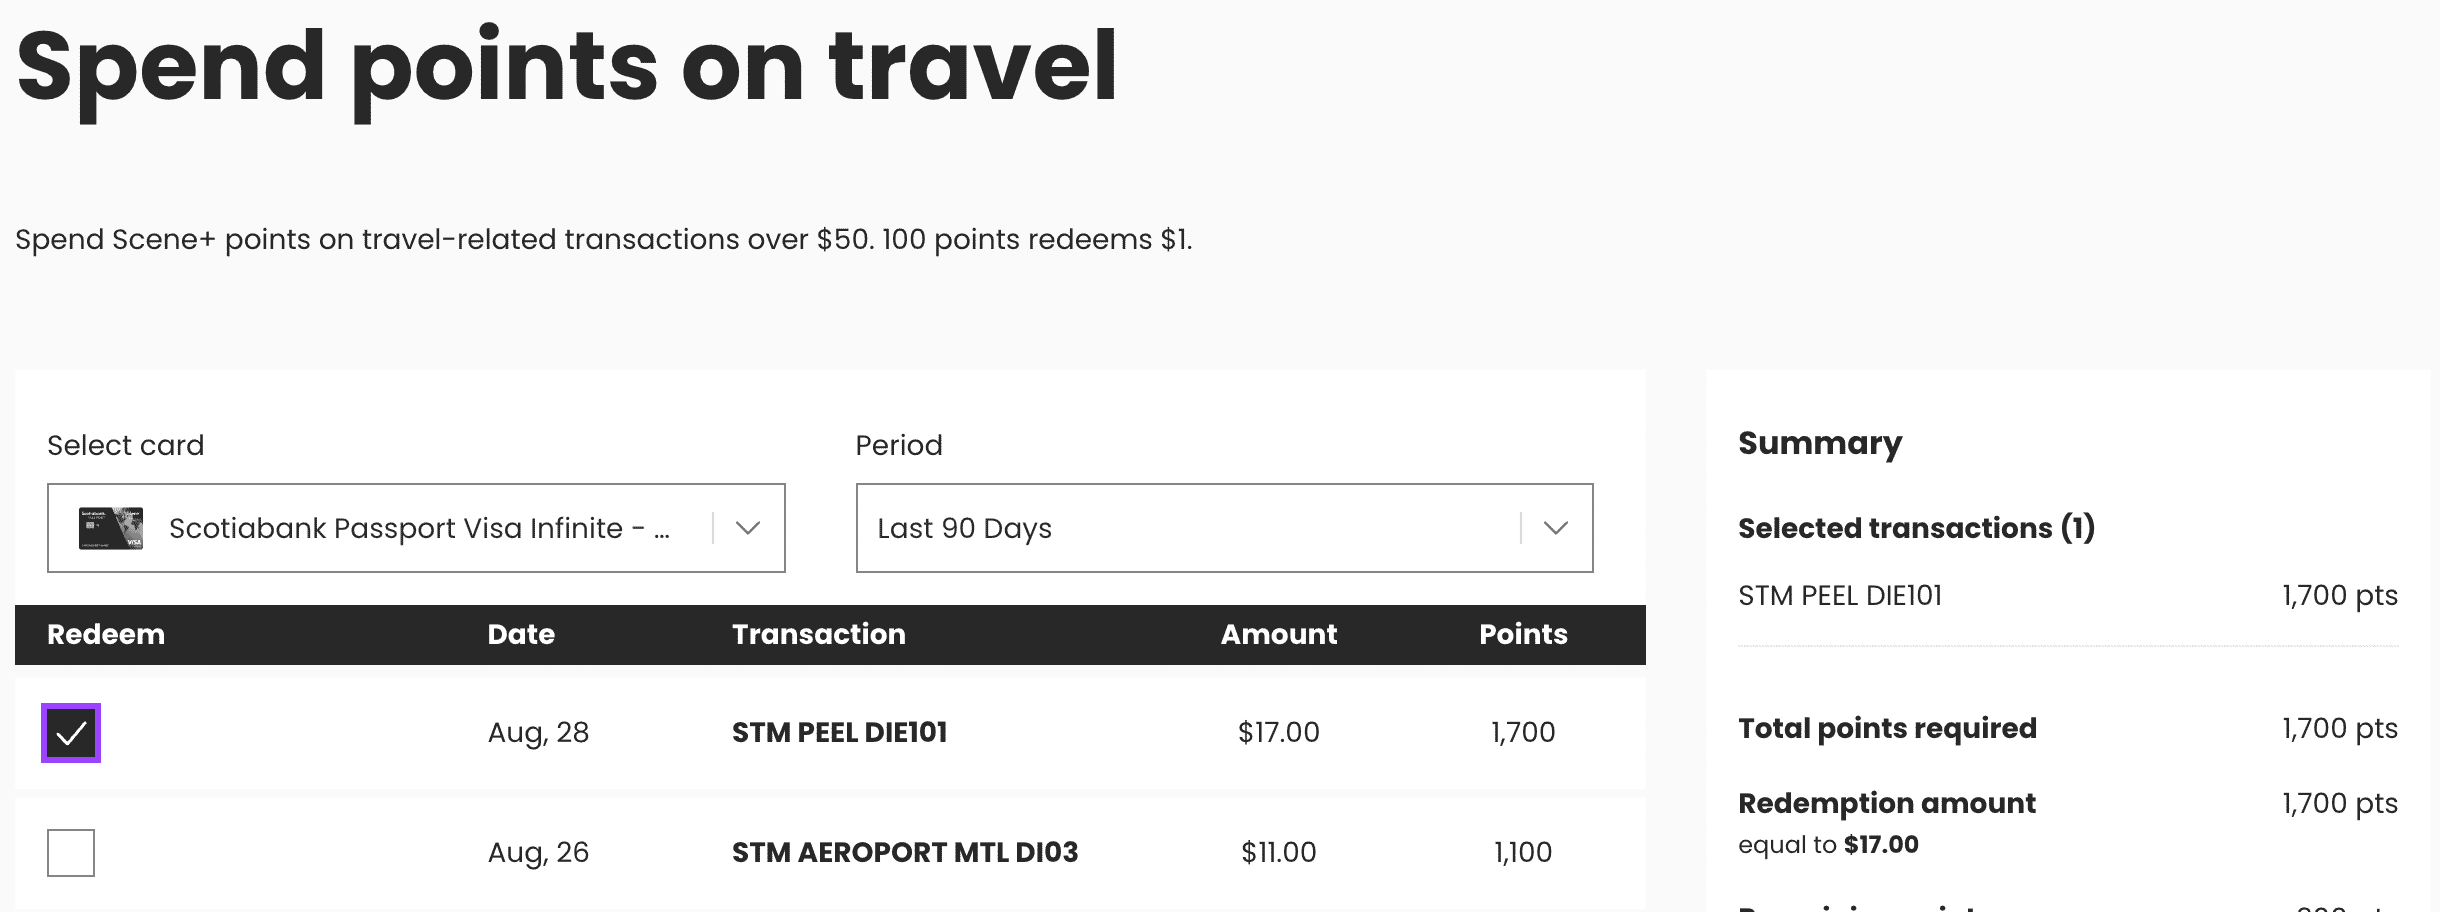
Task: Click the Selected transactions (1) heading
Action: click(1915, 528)
